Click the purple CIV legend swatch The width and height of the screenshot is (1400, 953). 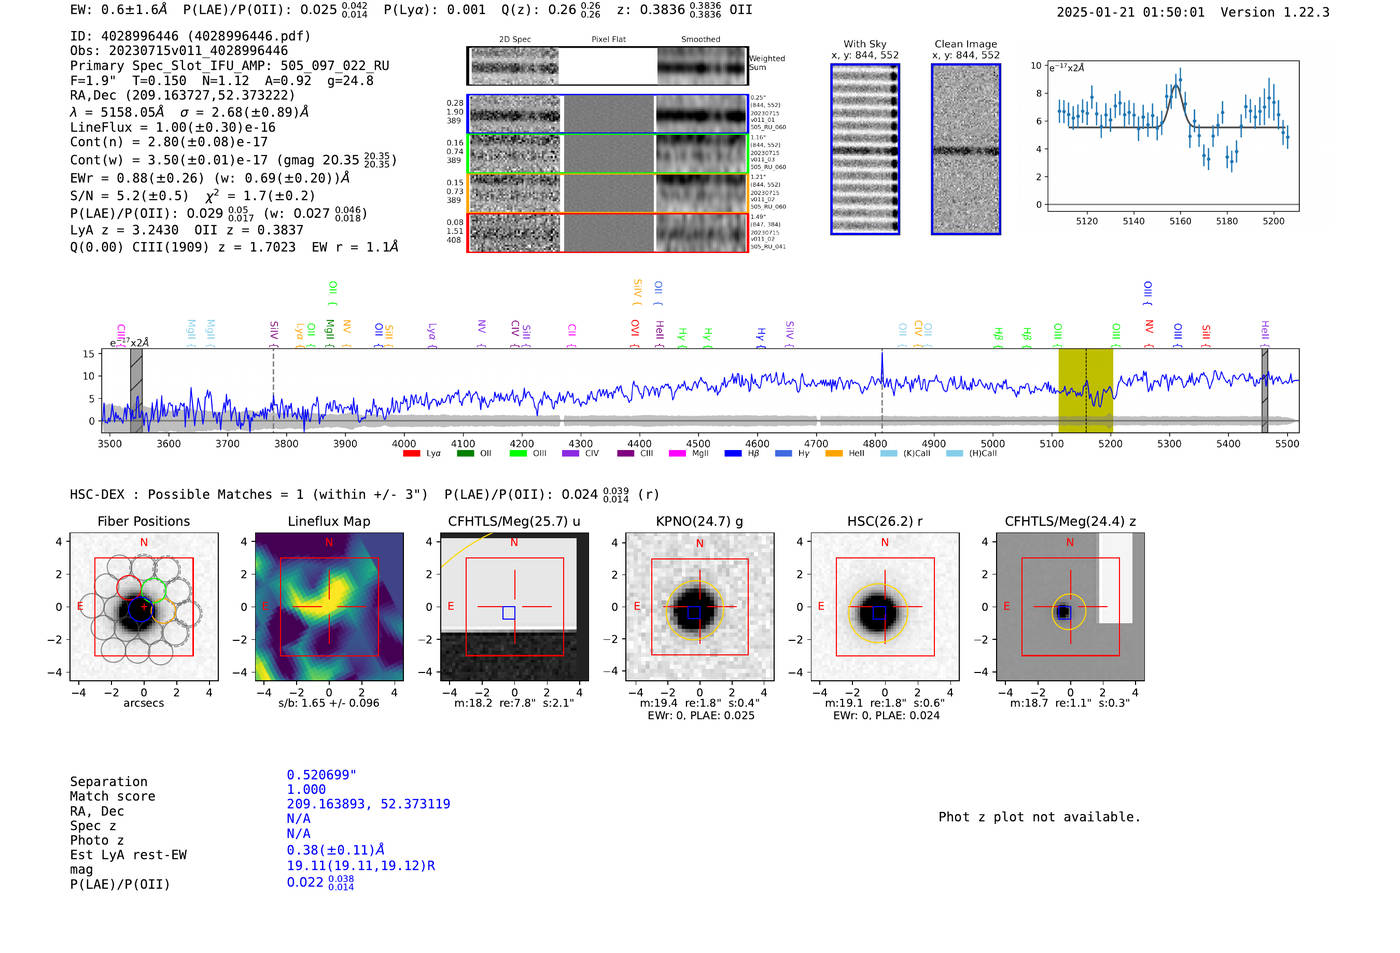(x=571, y=454)
